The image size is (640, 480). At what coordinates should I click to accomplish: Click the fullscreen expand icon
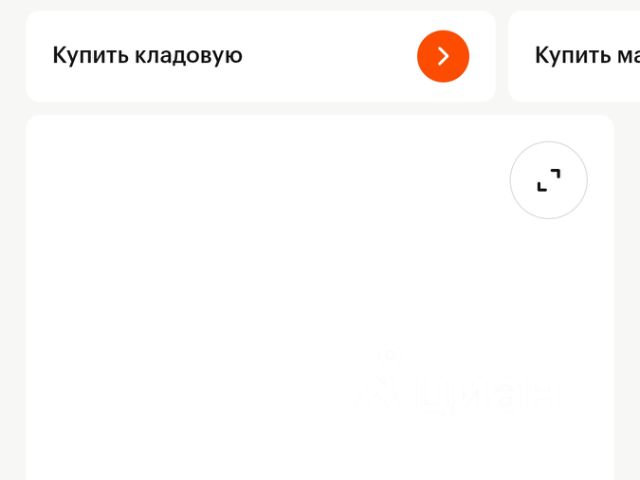coord(548,180)
